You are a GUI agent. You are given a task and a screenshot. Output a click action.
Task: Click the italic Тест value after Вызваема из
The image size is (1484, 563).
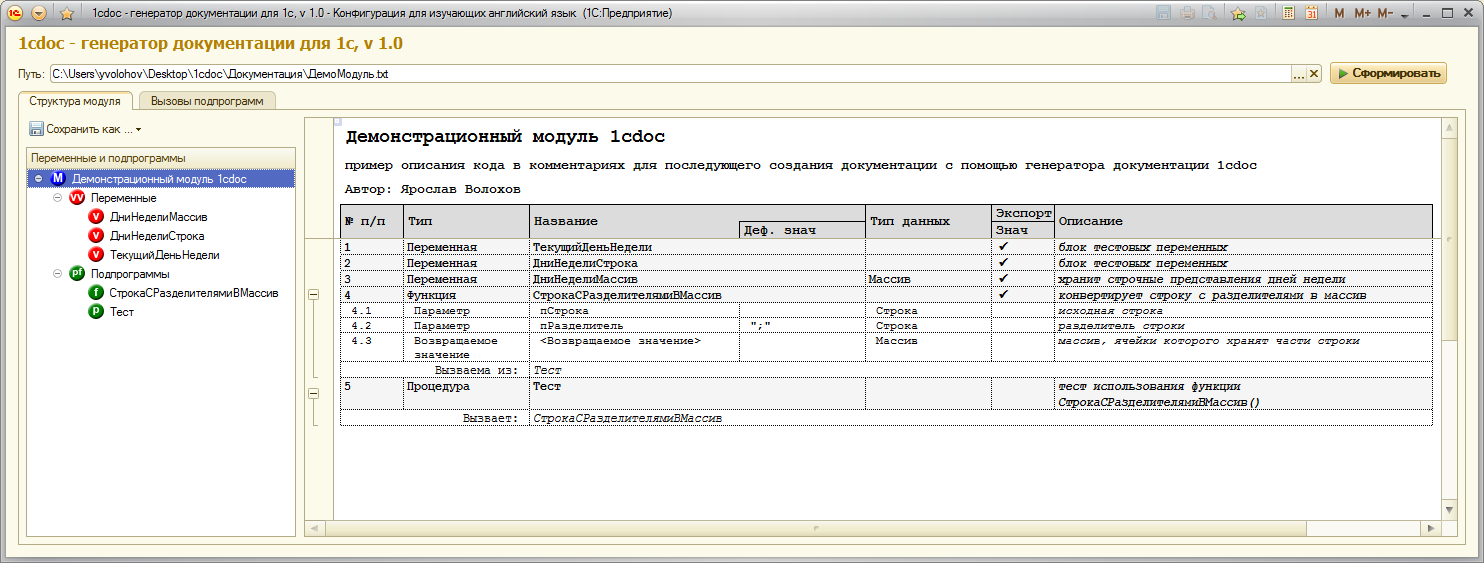(547, 370)
